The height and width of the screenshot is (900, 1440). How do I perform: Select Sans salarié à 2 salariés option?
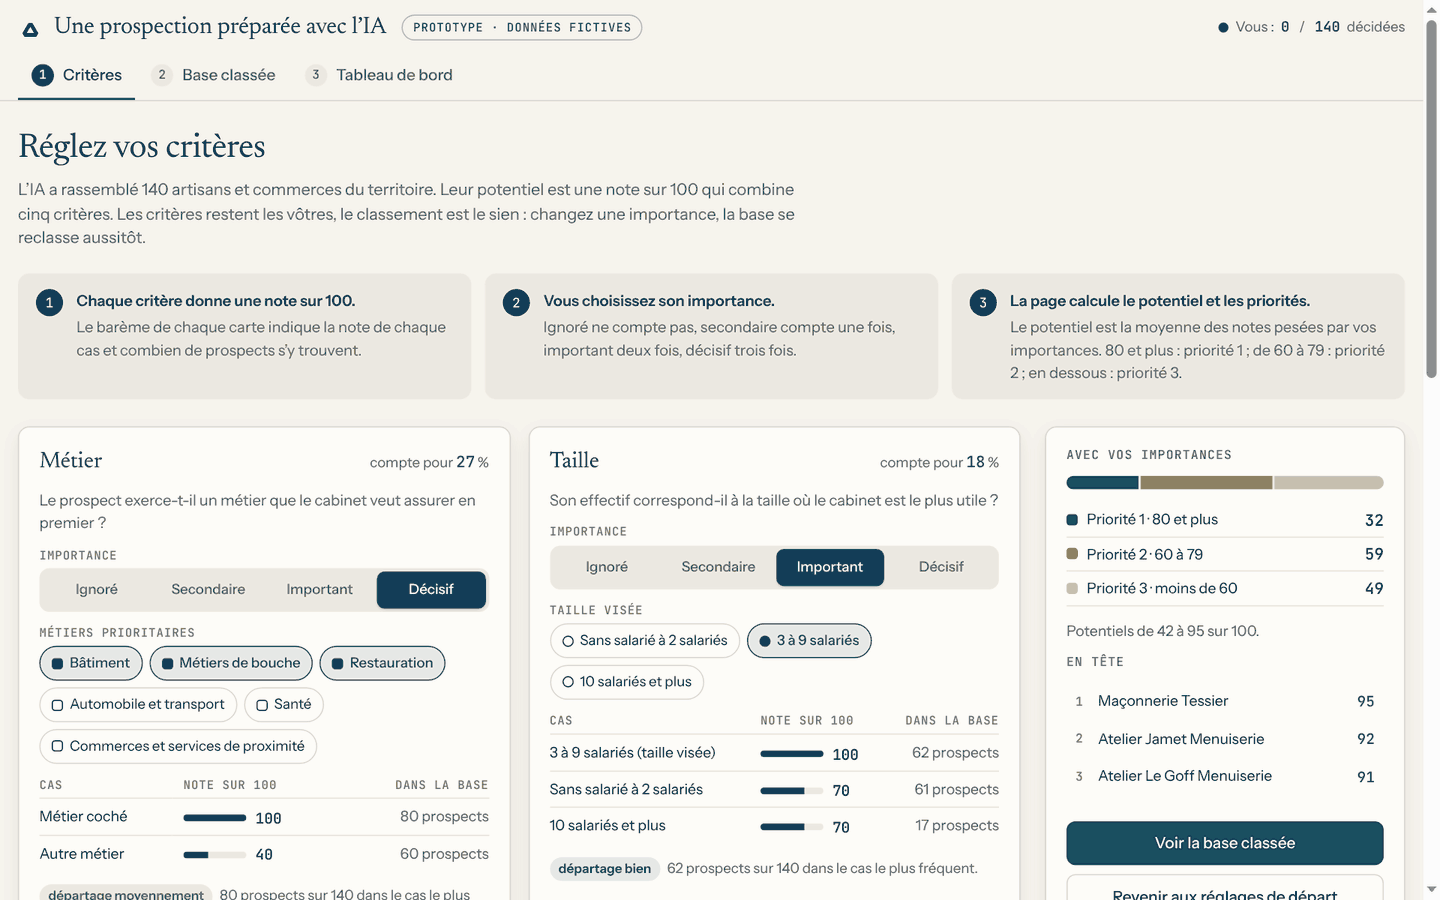pos(645,641)
